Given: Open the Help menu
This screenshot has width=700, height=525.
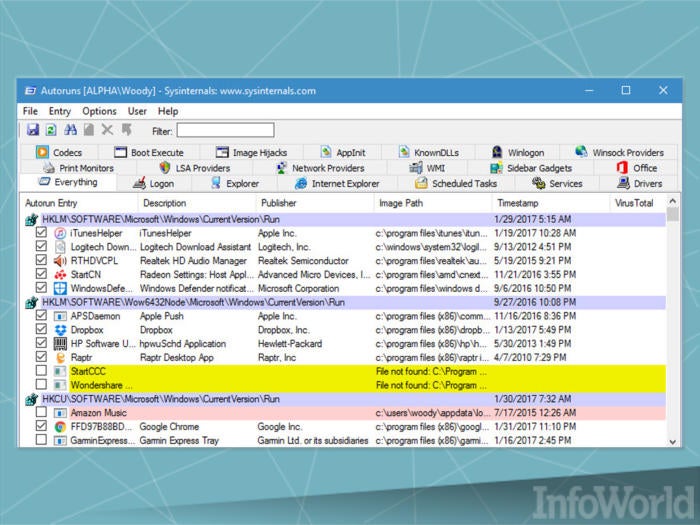Looking at the screenshot, I should point(168,111).
